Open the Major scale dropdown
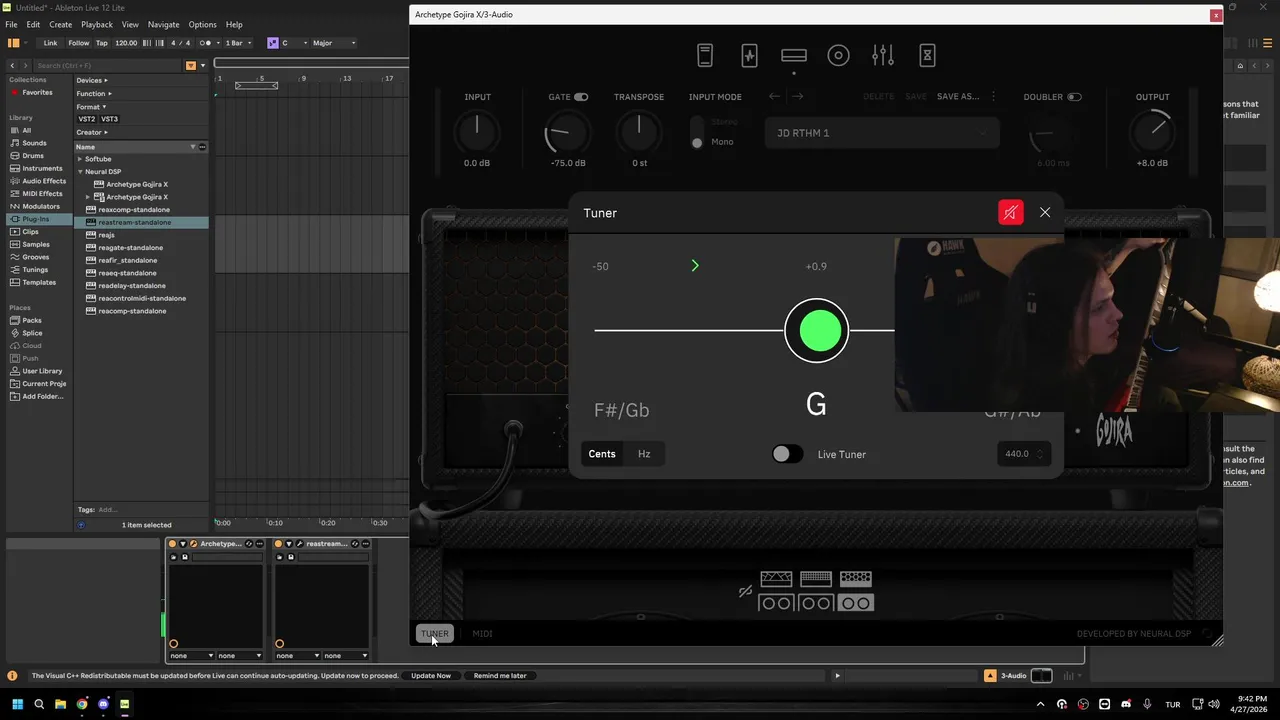The image size is (1280, 720). (x=334, y=43)
